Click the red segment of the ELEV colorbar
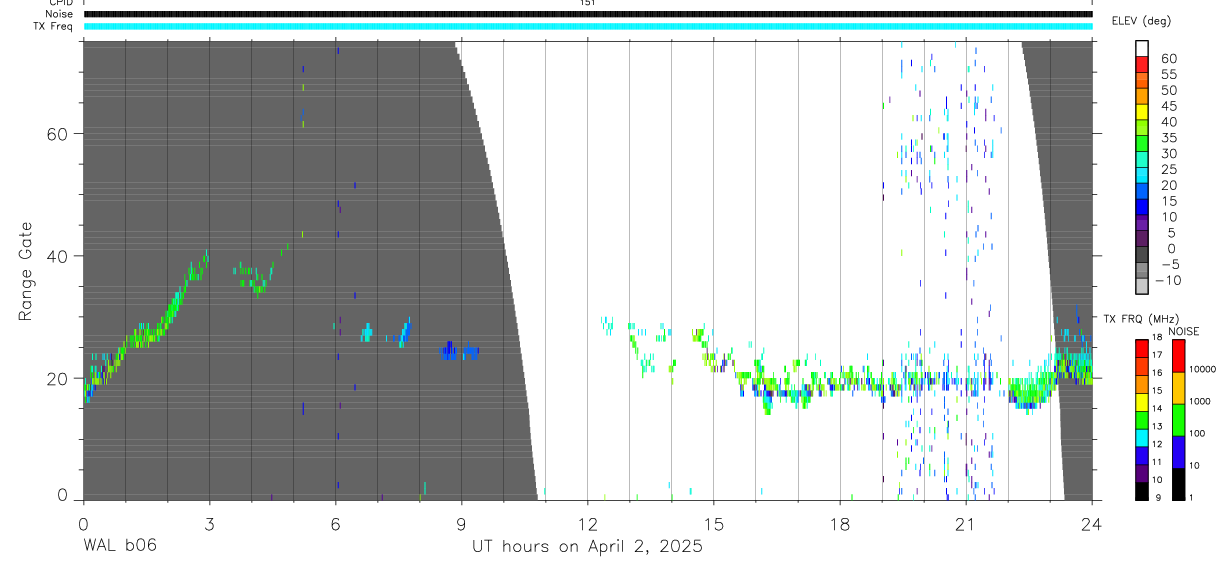The width and height of the screenshot is (1228, 567). pos(1141,66)
